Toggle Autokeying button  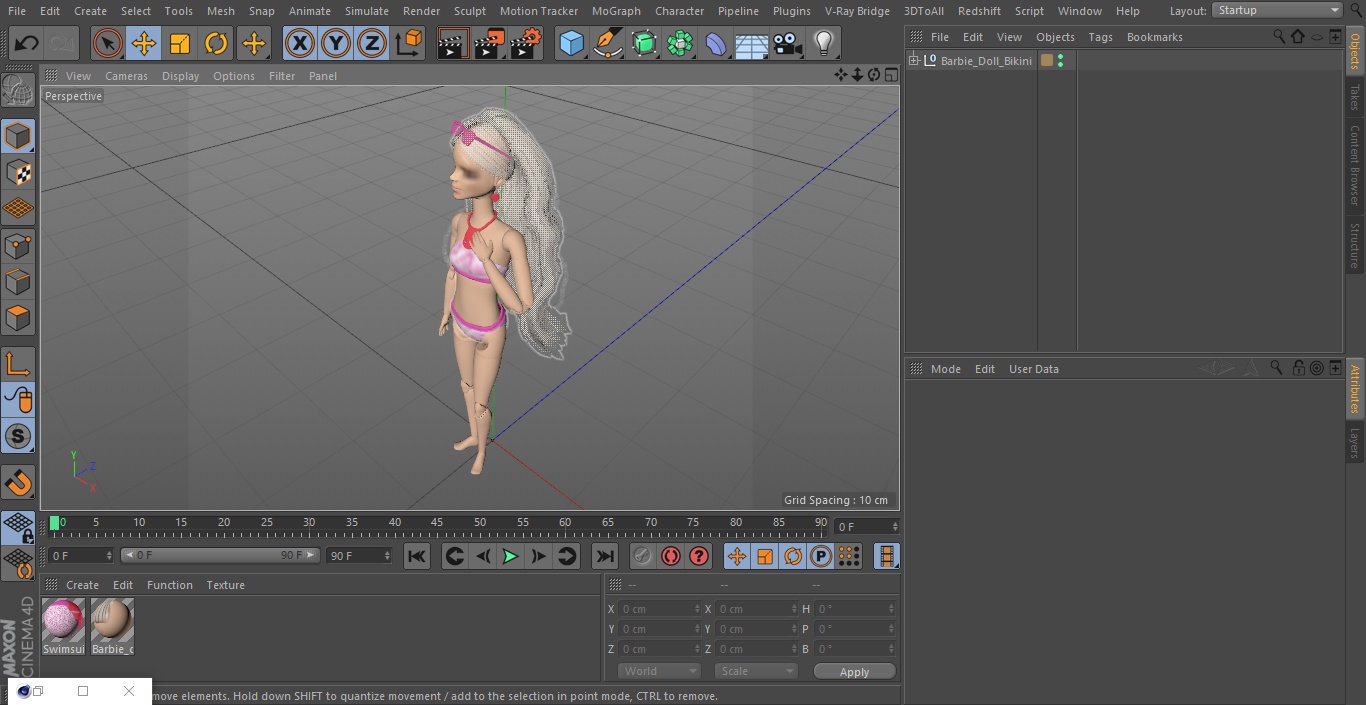[x=671, y=557]
